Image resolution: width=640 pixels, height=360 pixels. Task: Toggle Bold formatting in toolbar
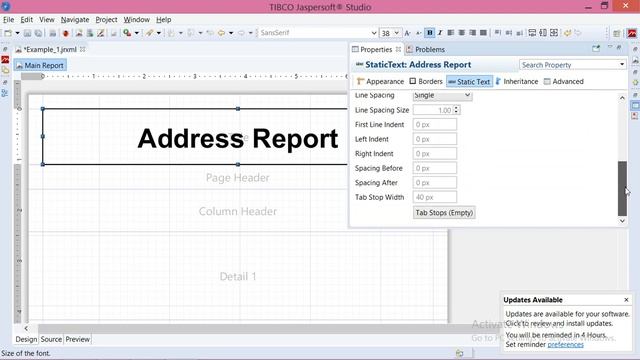429,33
